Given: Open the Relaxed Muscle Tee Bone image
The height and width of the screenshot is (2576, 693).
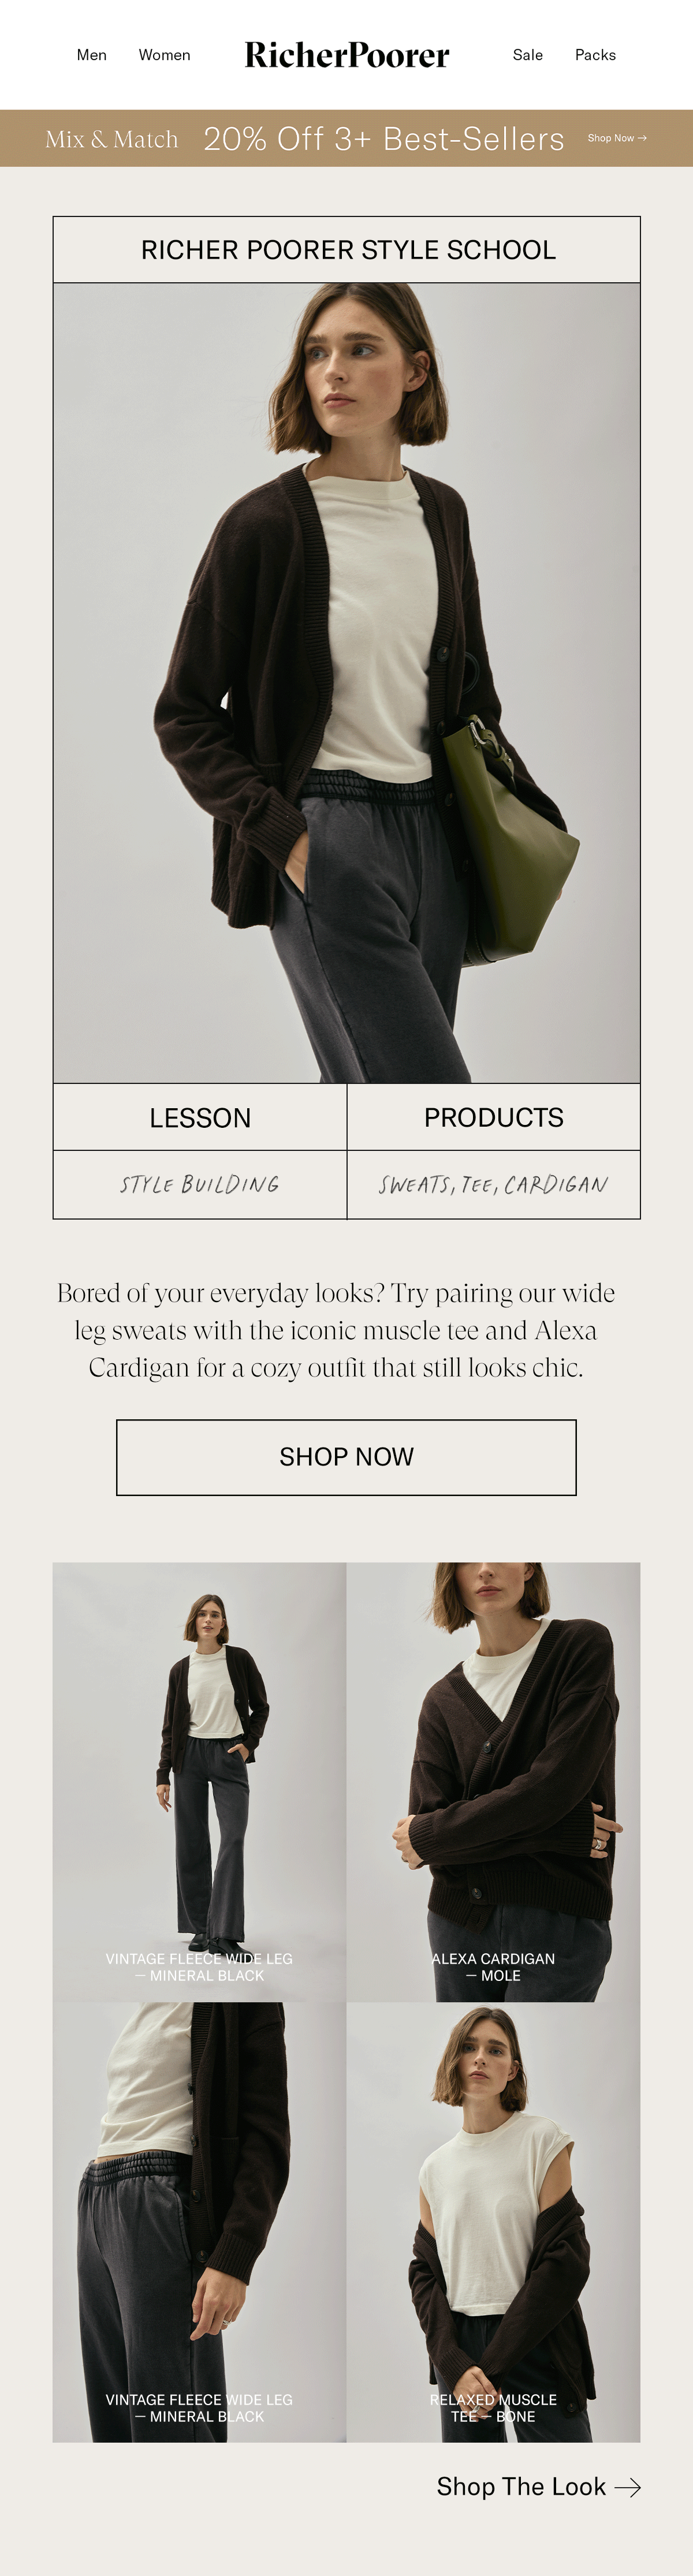Looking at the screenshot, I should (494, 2222).
